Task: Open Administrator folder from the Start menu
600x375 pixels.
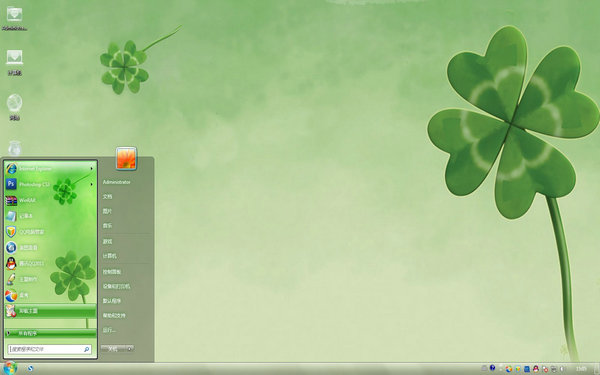Action: [117, 182]
